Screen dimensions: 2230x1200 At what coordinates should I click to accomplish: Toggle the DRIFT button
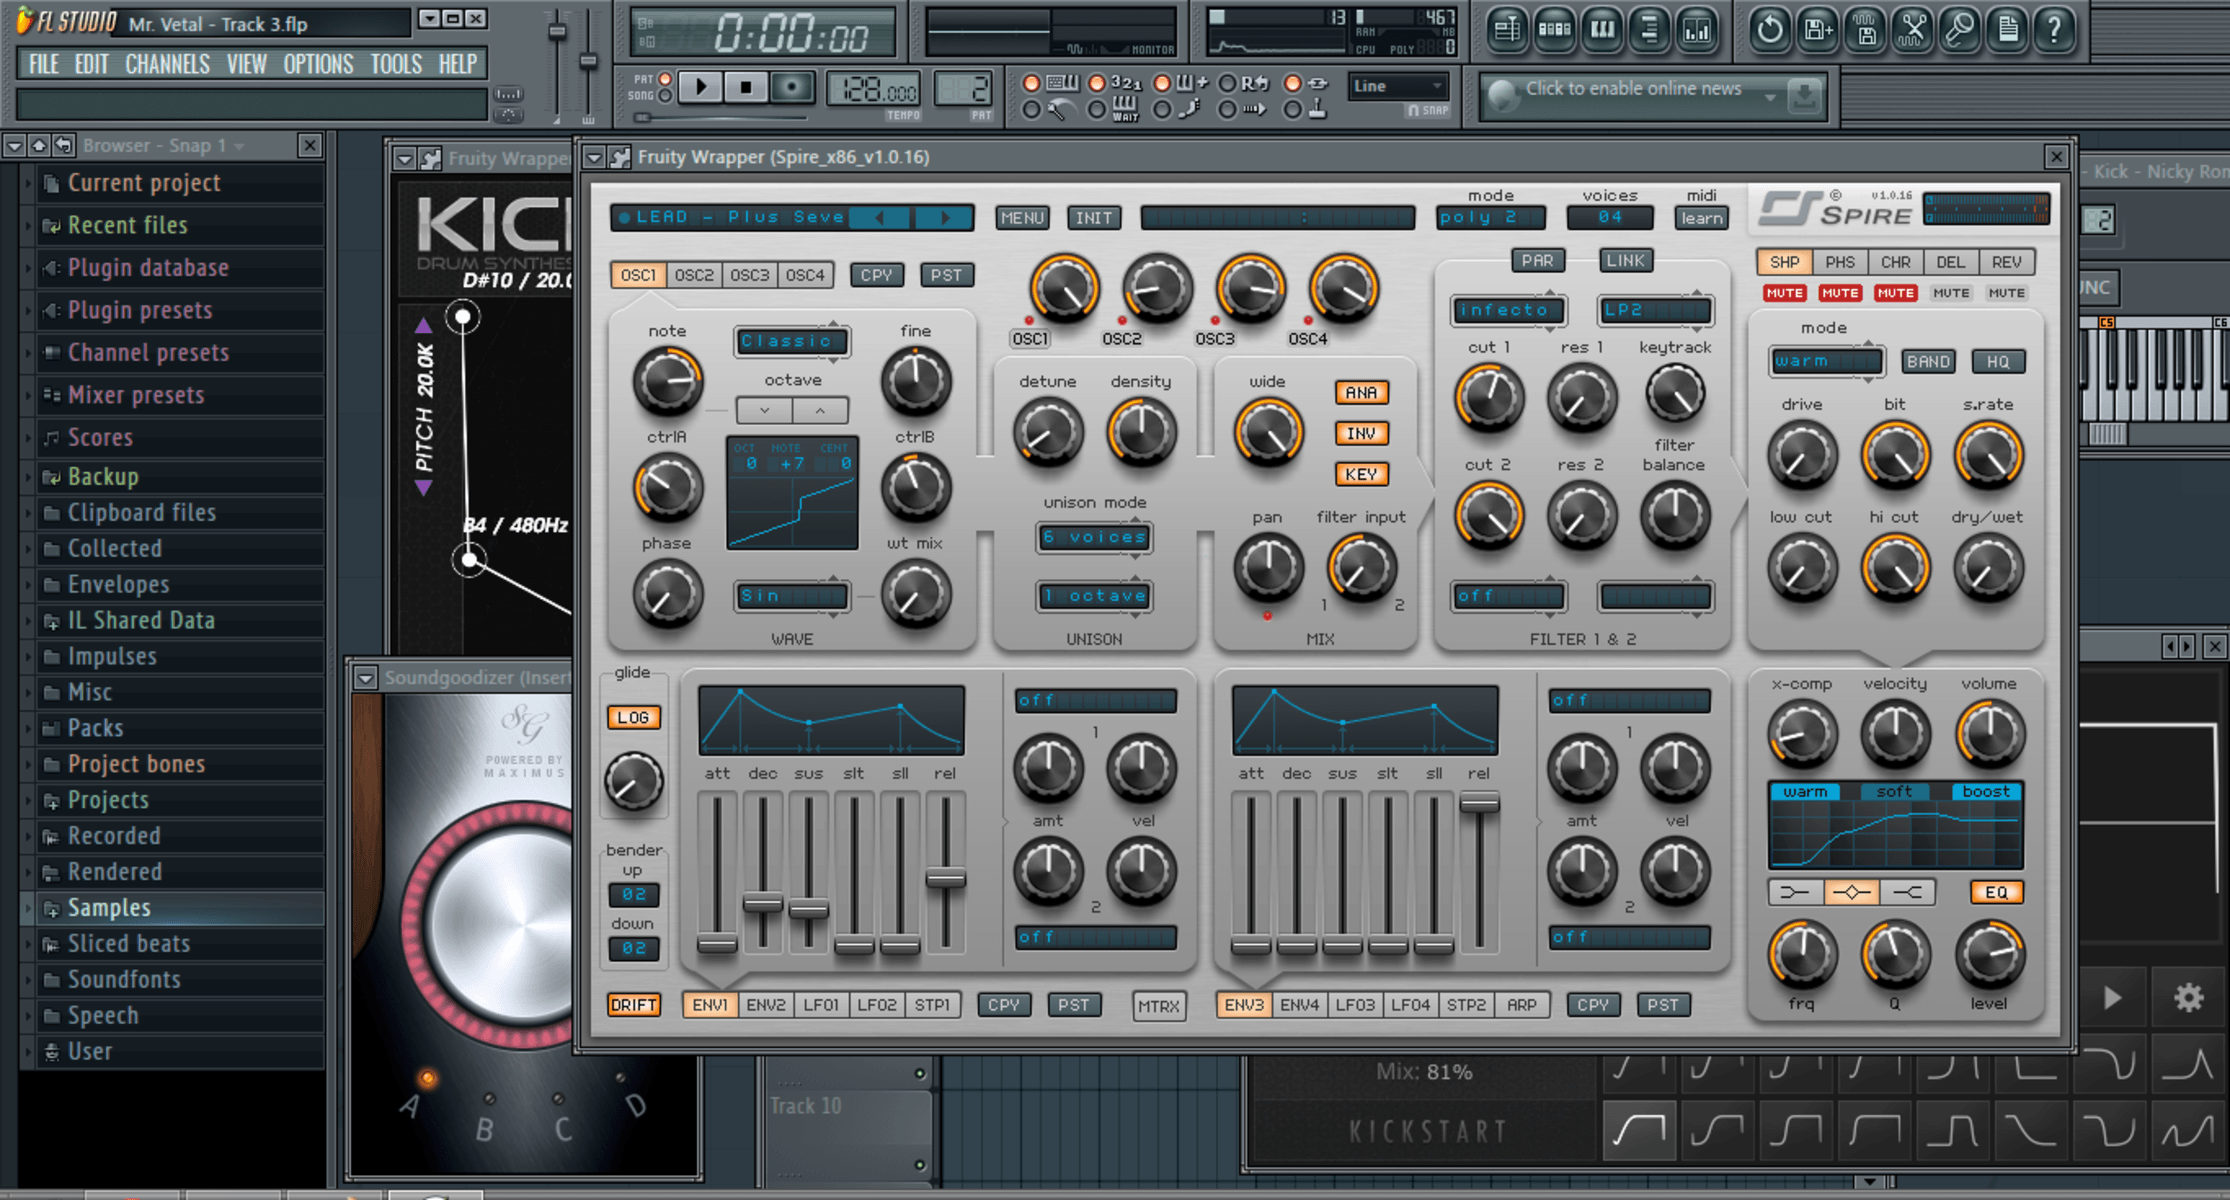[x=634, y=1005]
